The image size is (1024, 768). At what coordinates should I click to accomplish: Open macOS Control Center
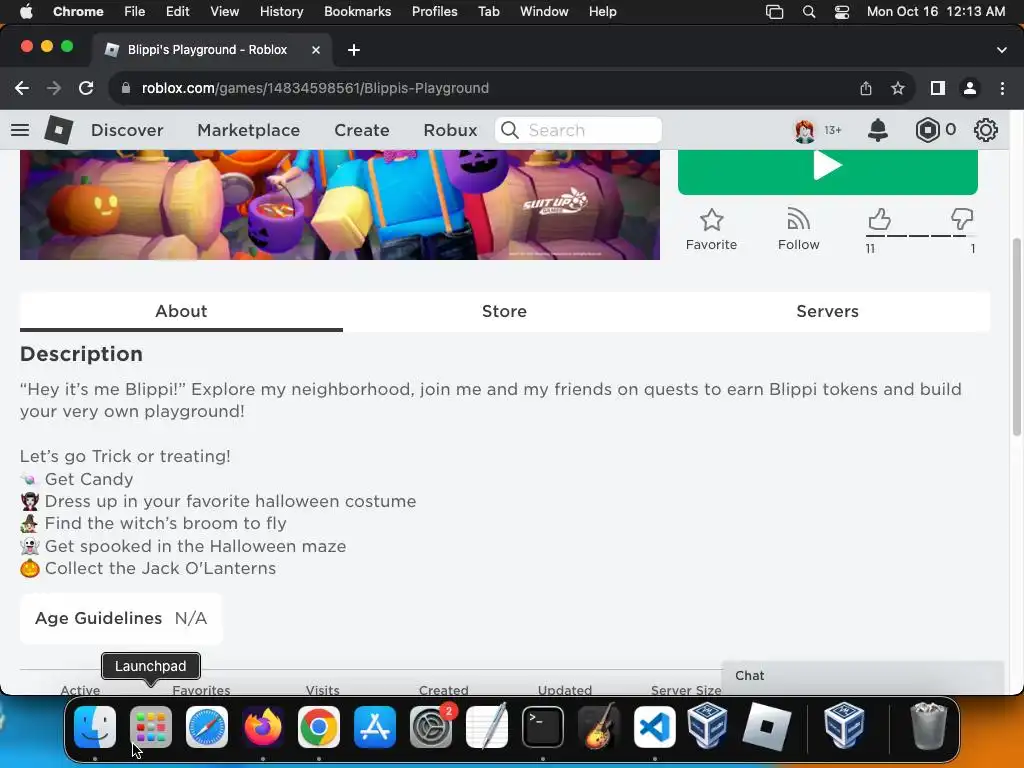click(x=842, y=12)
